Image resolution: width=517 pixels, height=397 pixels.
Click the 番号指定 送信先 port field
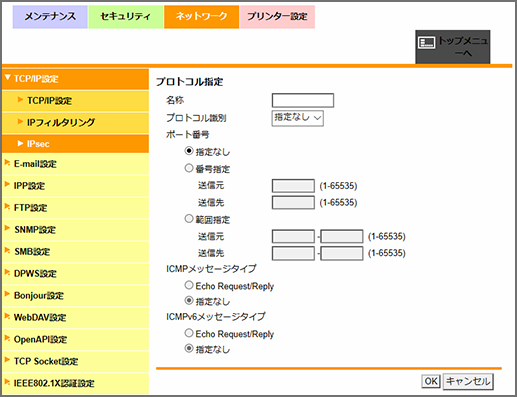pyautogui.click(x=293, y=203)
